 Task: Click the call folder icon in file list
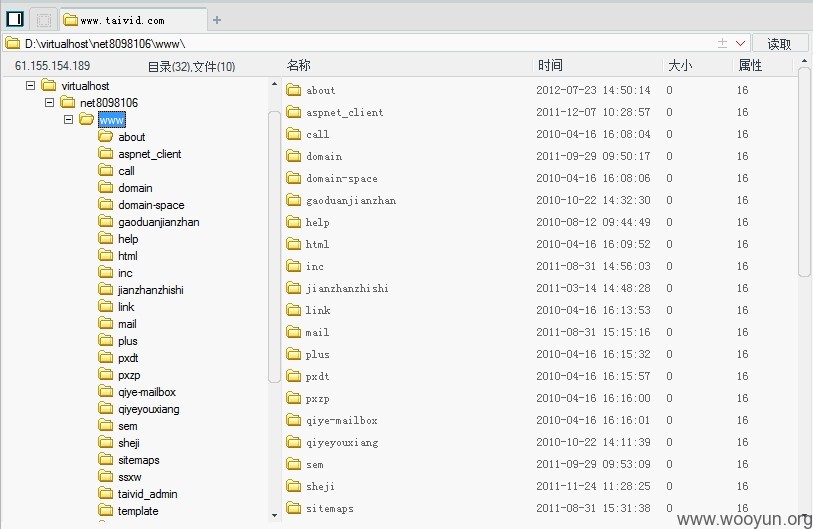pyautogui.click(x=293, y=134)
